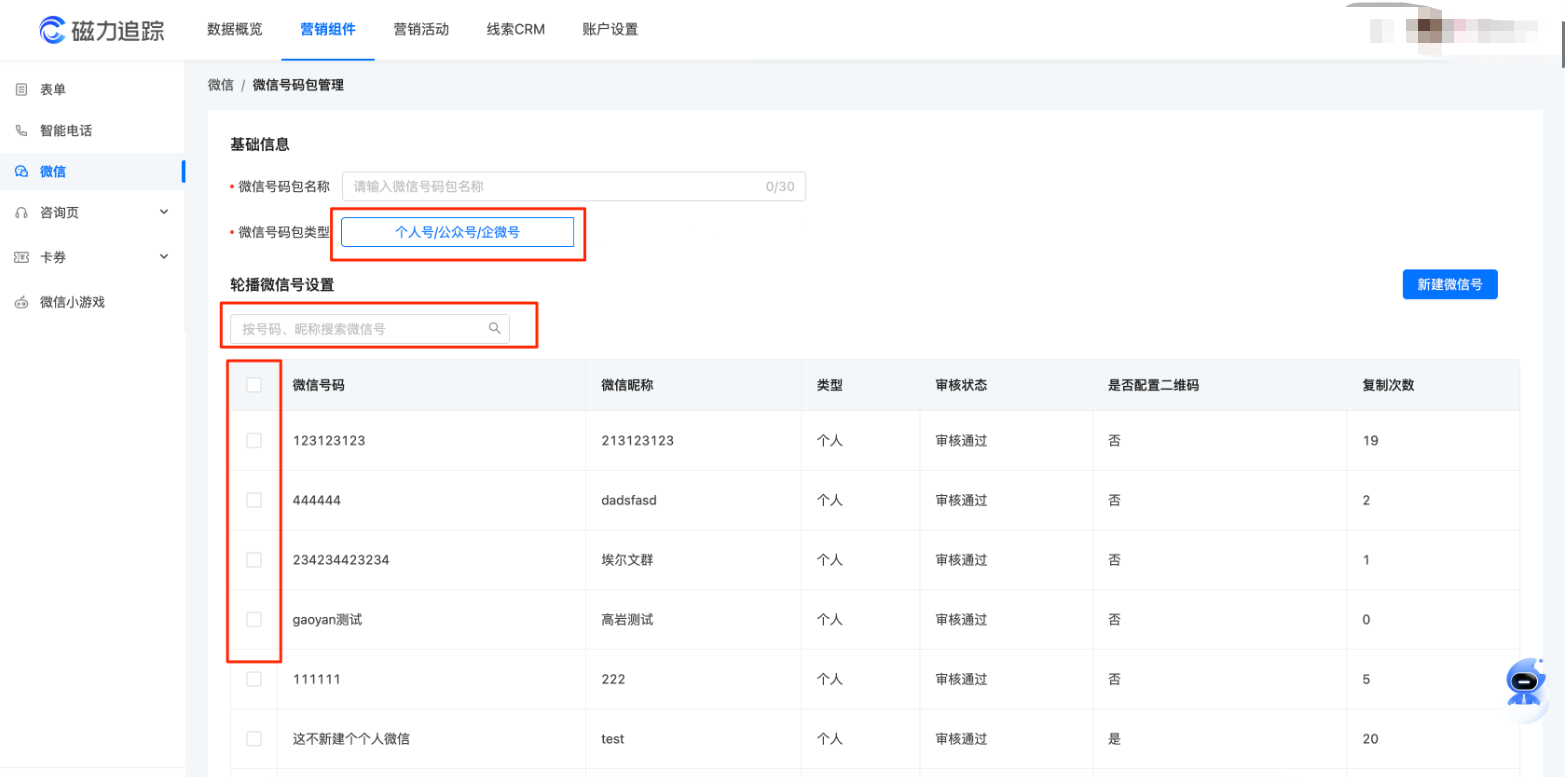Expand the 卡券 sidebar submenu arrow

tap(164, 257)
